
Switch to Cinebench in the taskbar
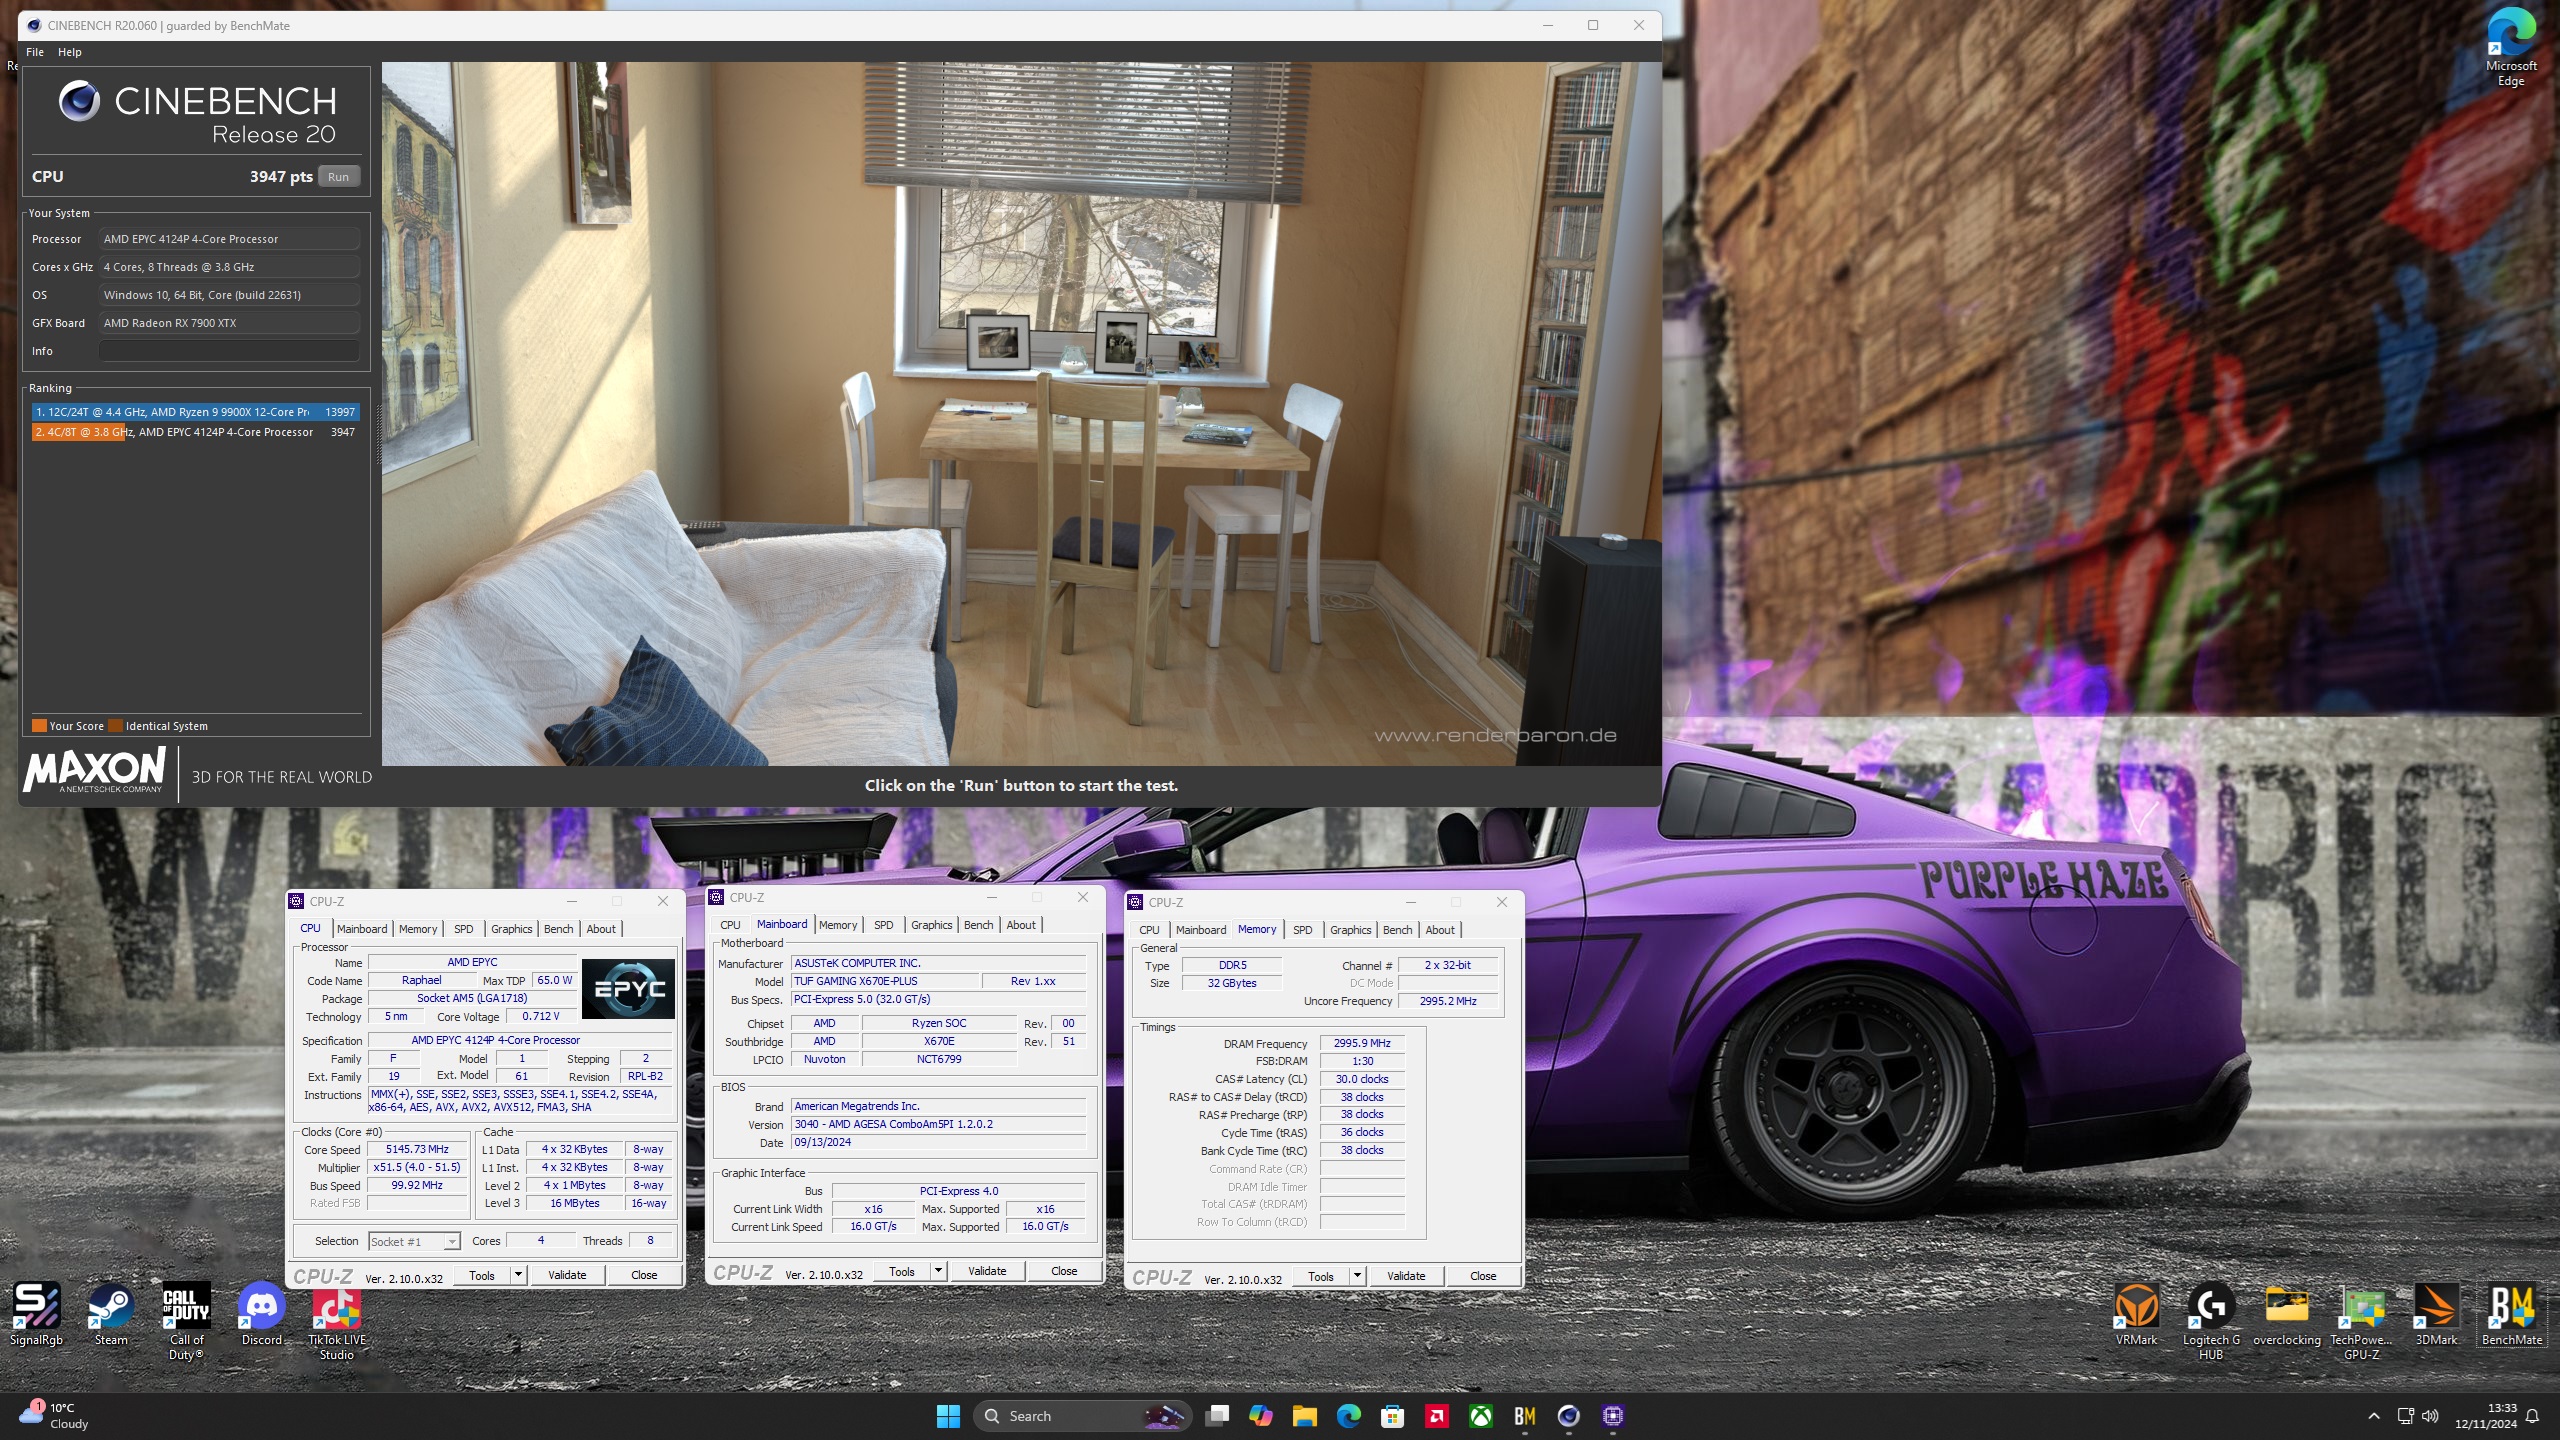[1568, 1416]
